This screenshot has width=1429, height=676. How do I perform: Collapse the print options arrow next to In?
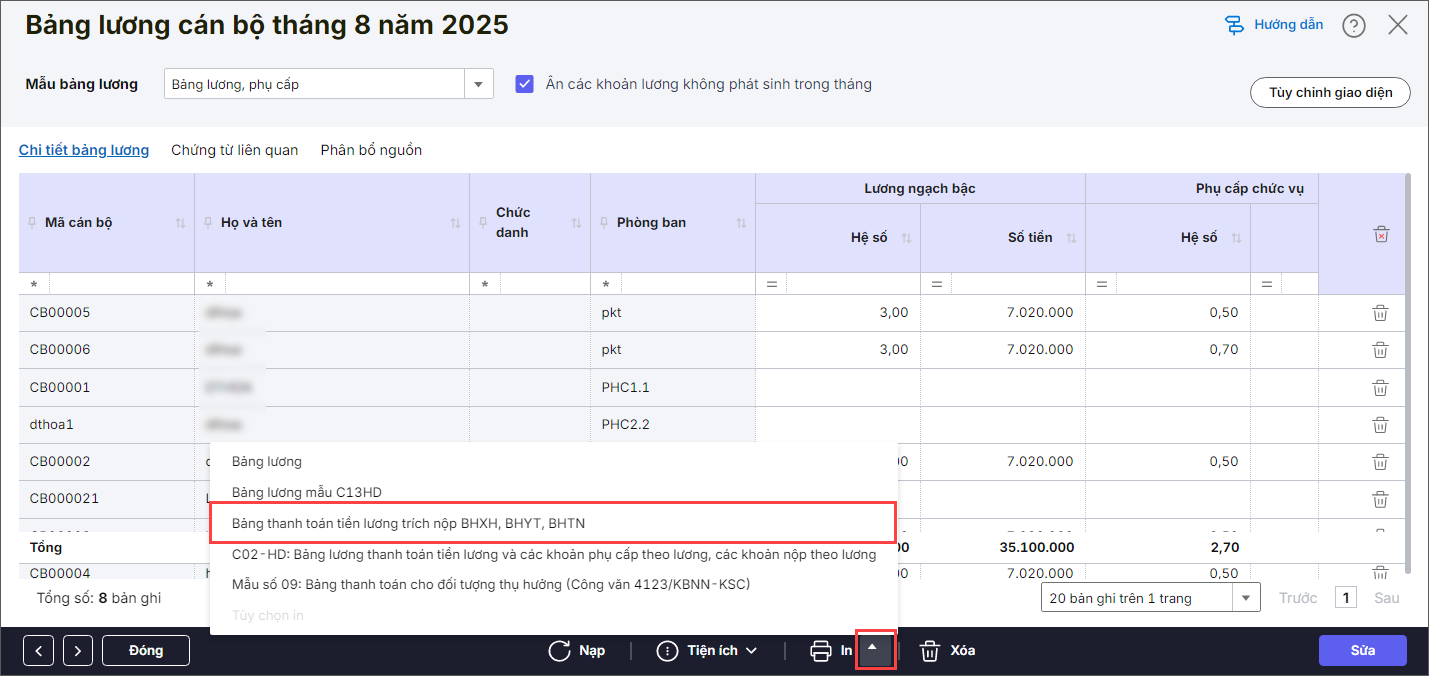tap(872, 649)
